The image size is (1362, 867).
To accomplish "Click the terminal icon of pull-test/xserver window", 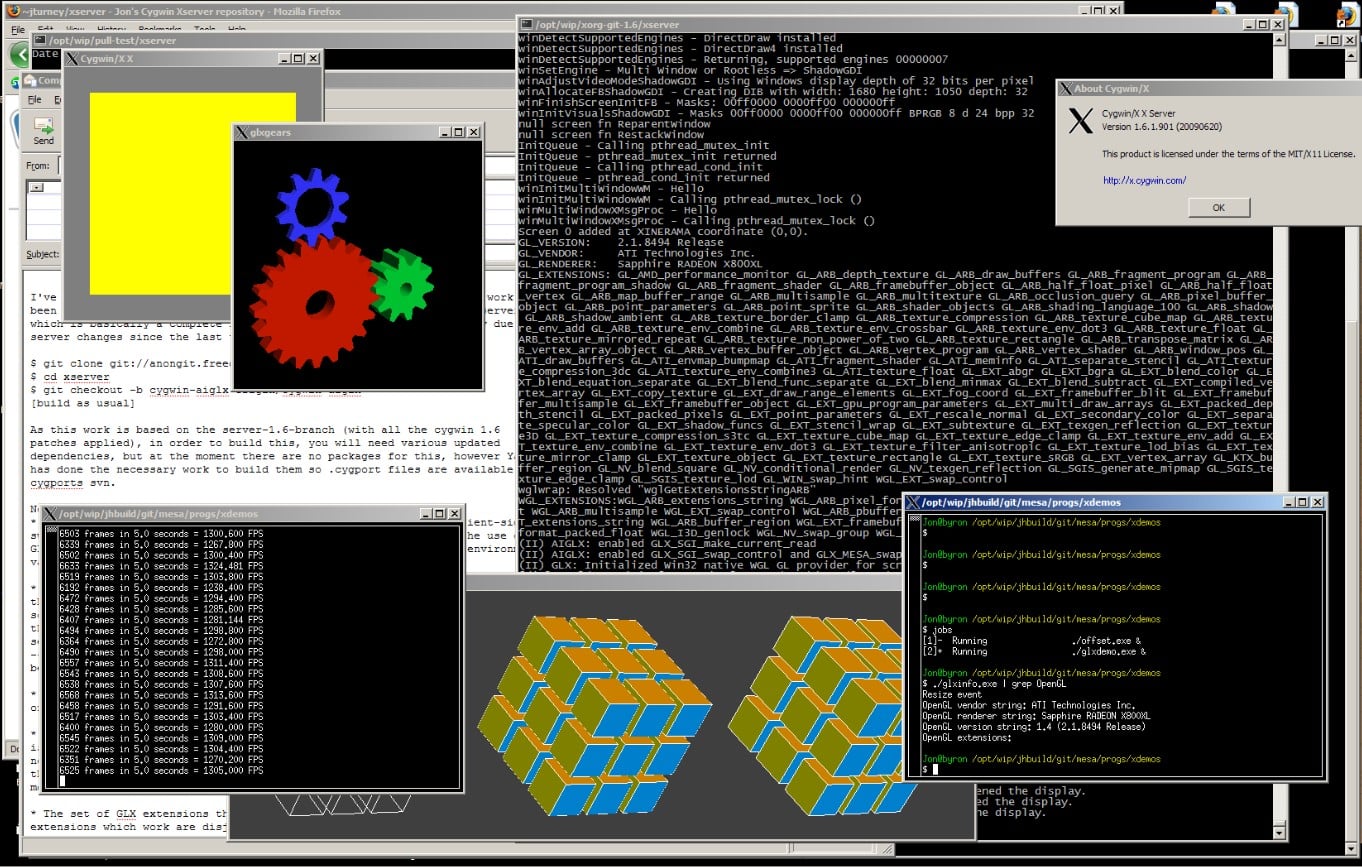I will coord(39,41).
